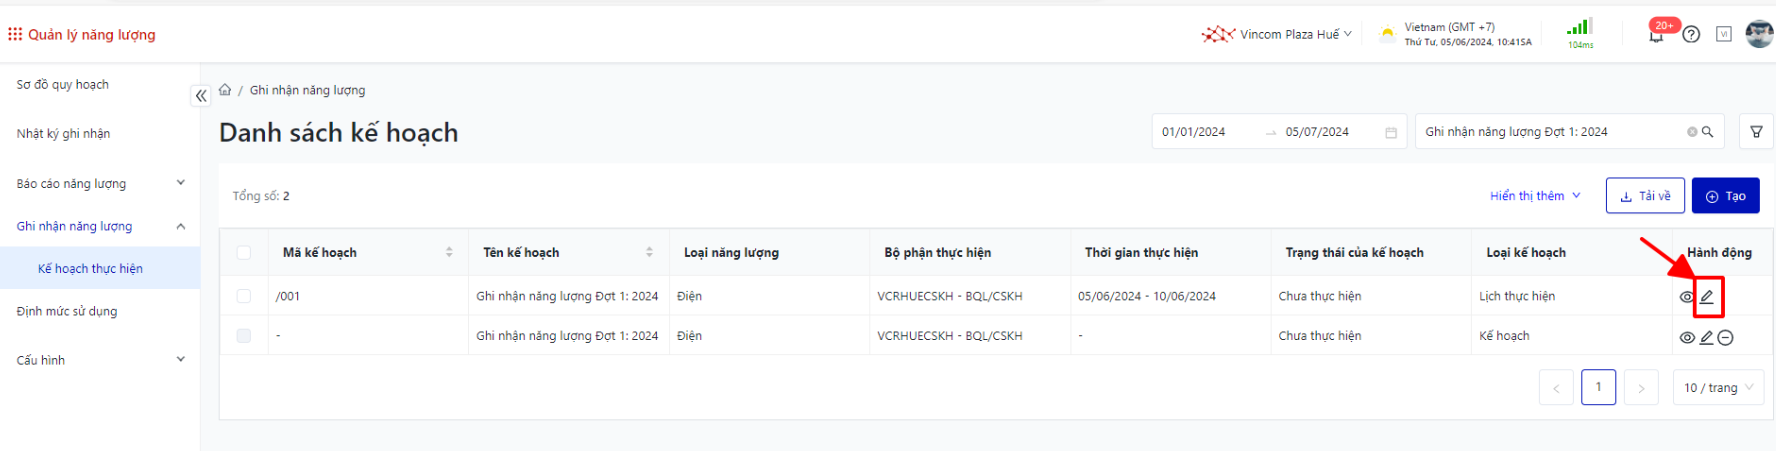Click the delete minus icon in second row
The image size is (1776, 451).
tap(1725, 338)
